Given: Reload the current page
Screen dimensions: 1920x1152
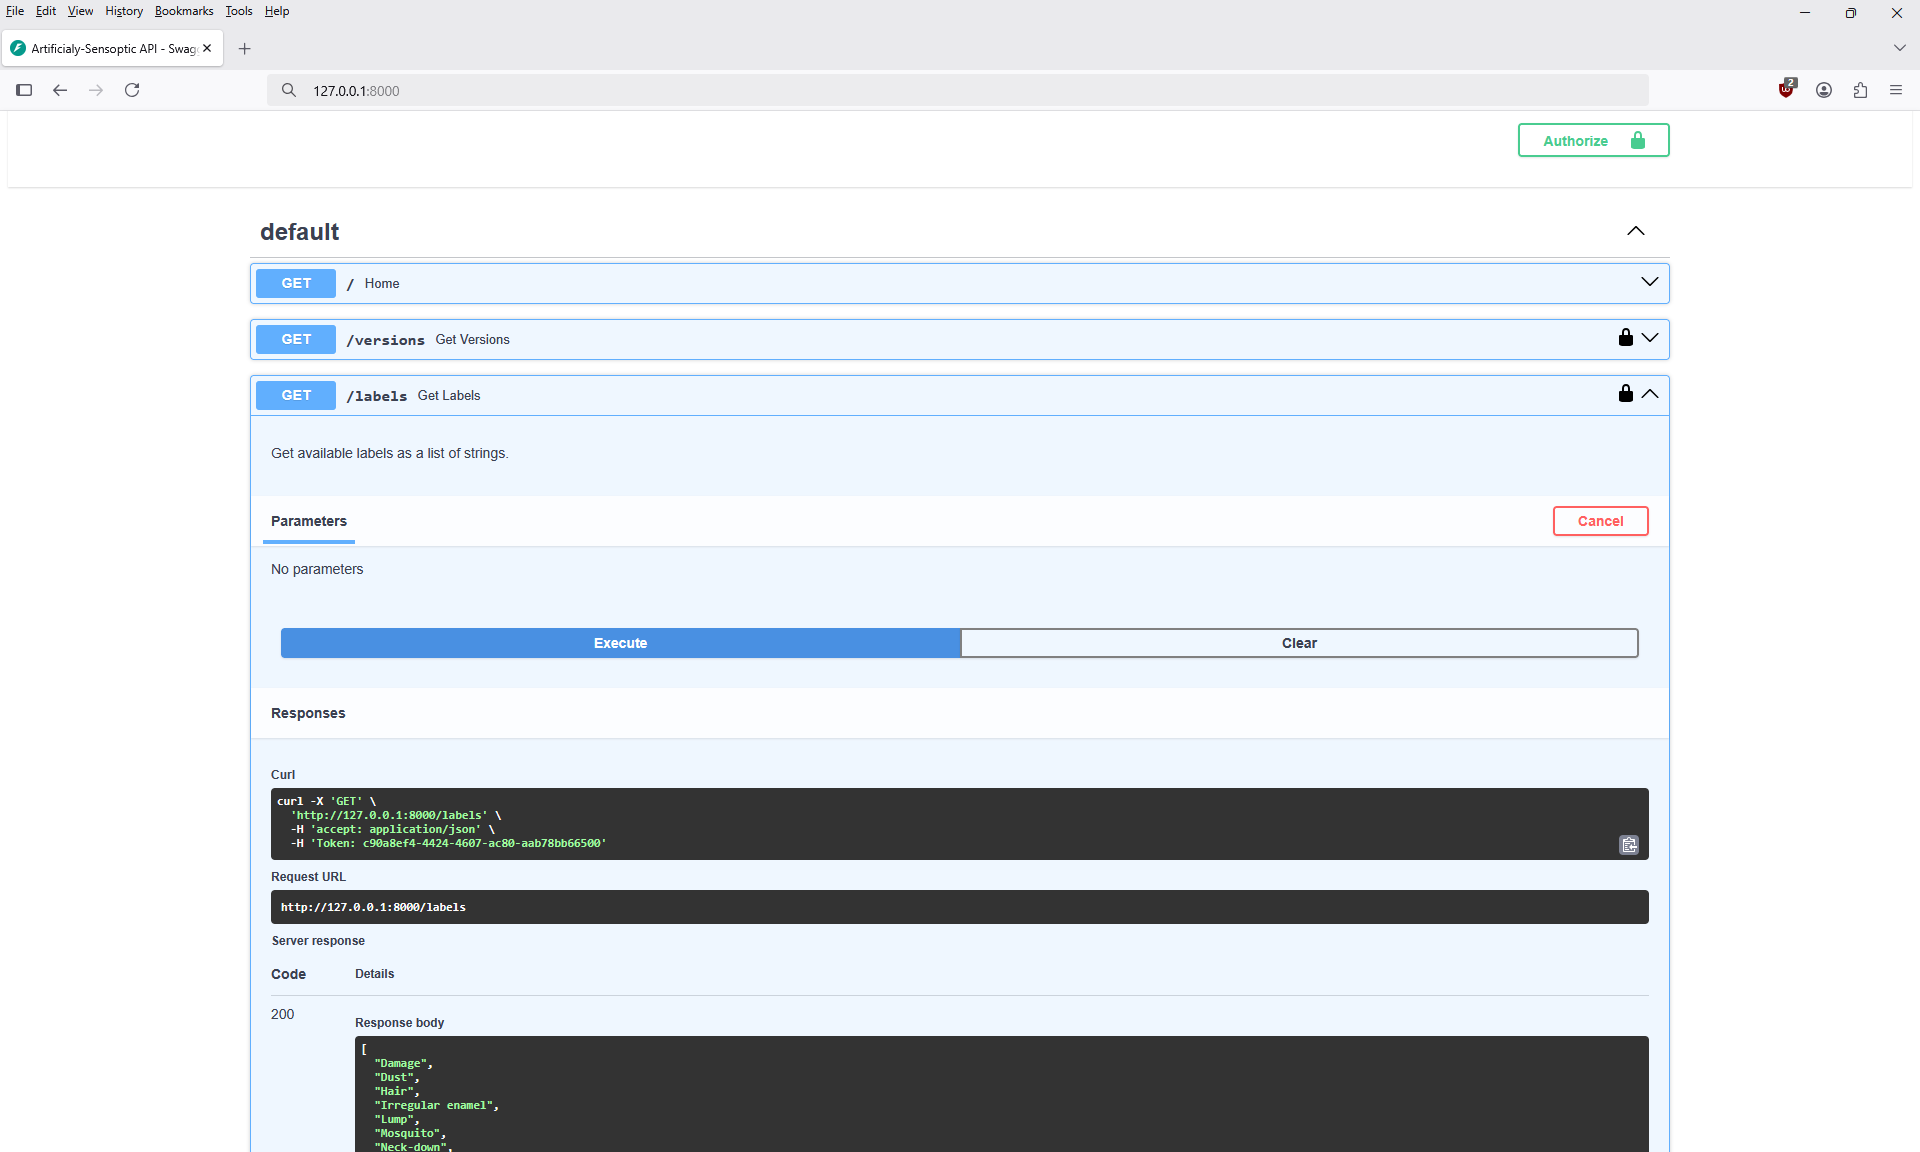Looking at the screenshot, I should click(x=132, y=90).
